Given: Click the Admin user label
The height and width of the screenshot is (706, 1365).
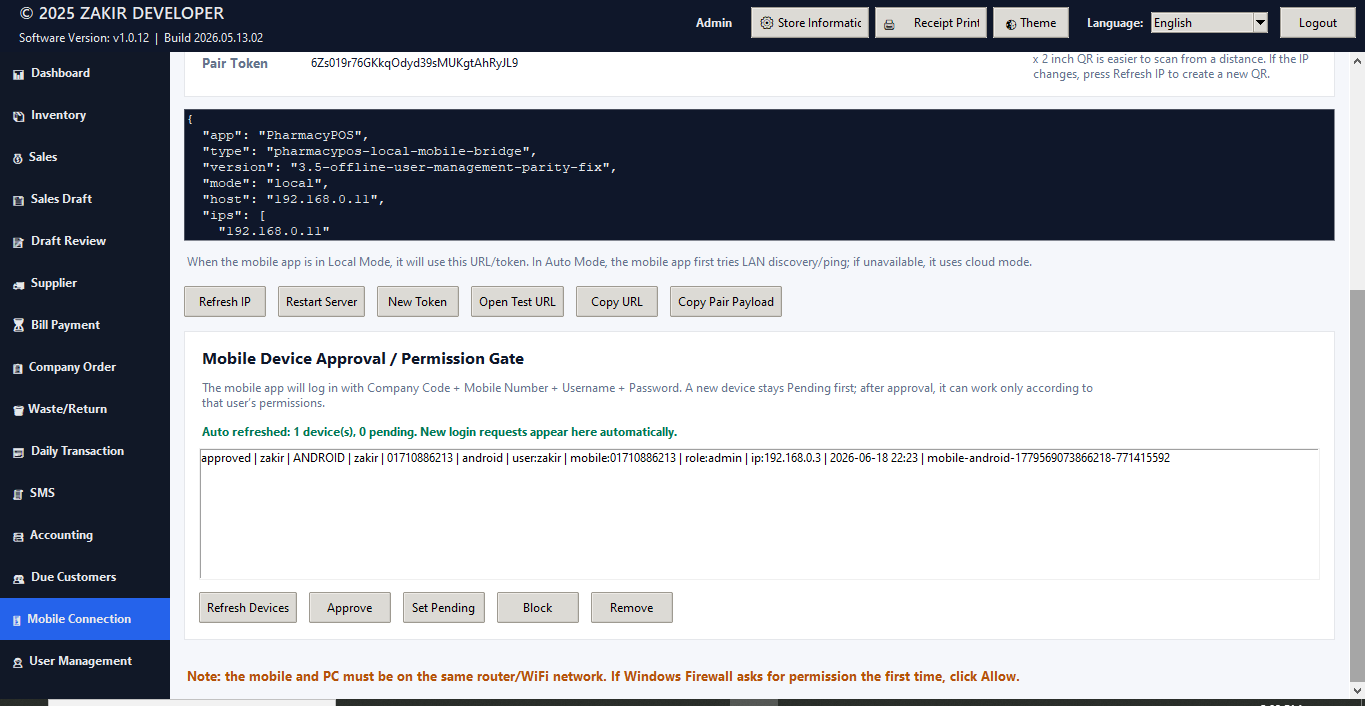Looking at the screenshot, I should (714, 23).
